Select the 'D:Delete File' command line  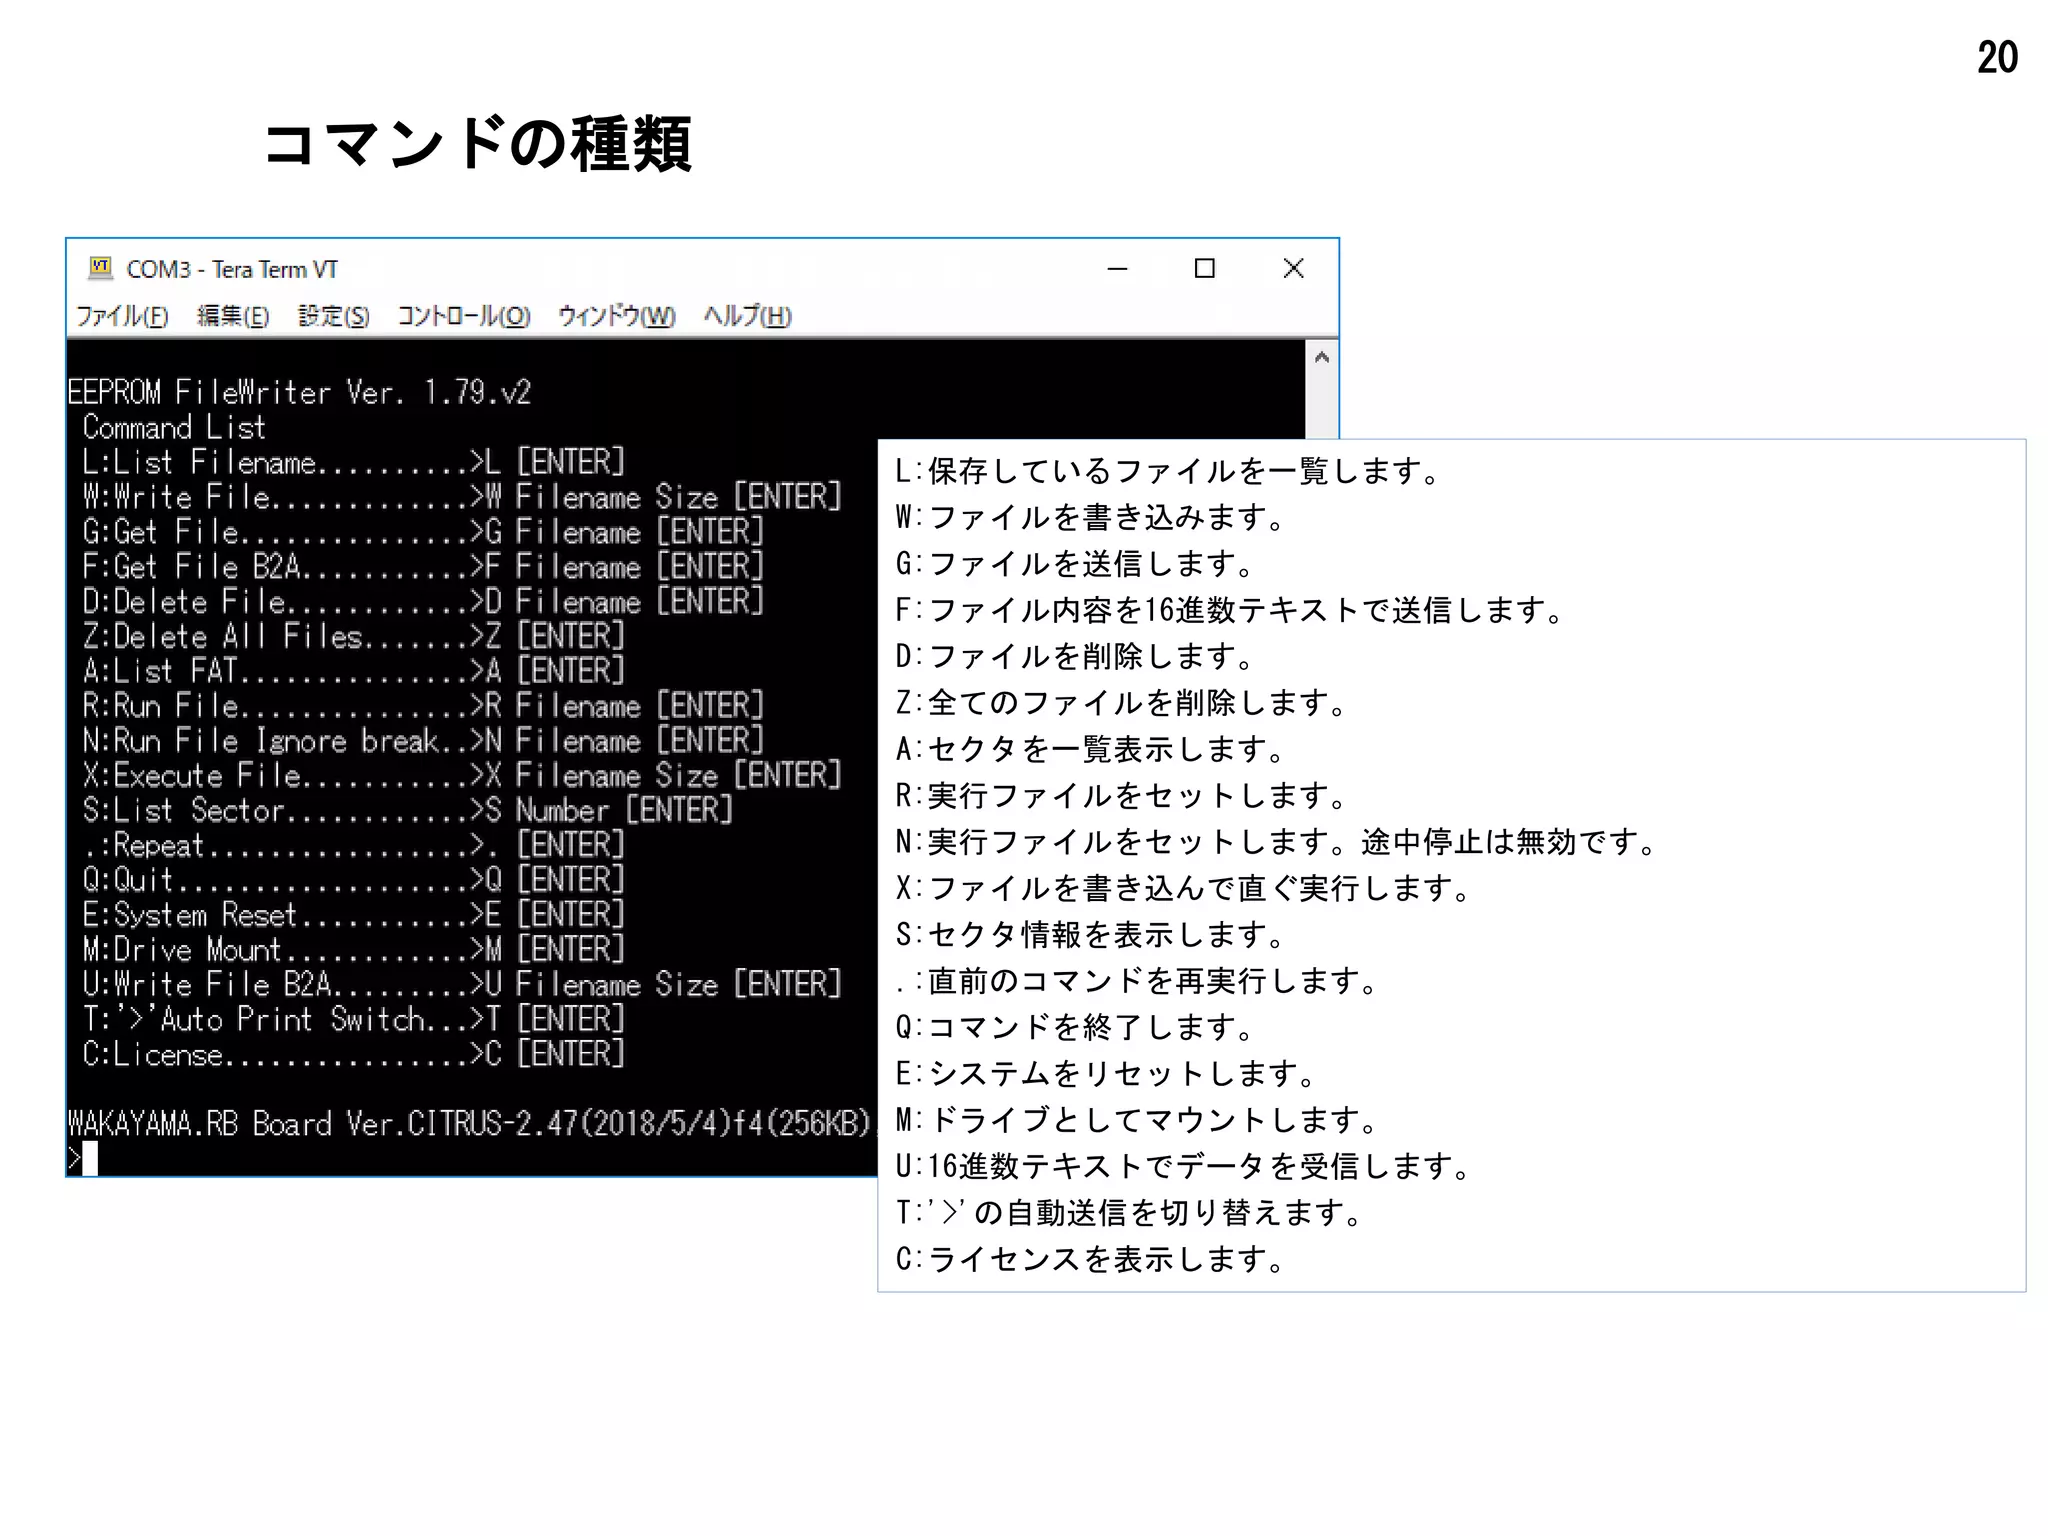[x=423, y=601]
